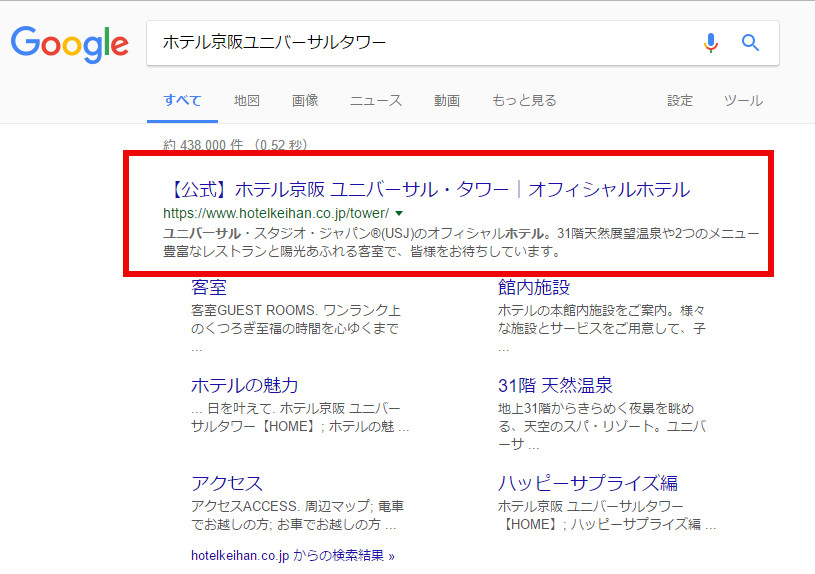This screenshot has height=574, width=815.
Task: Click the ユニバーサル・スタジオ・ジャパン snippet text
Action: coord(462,242)
